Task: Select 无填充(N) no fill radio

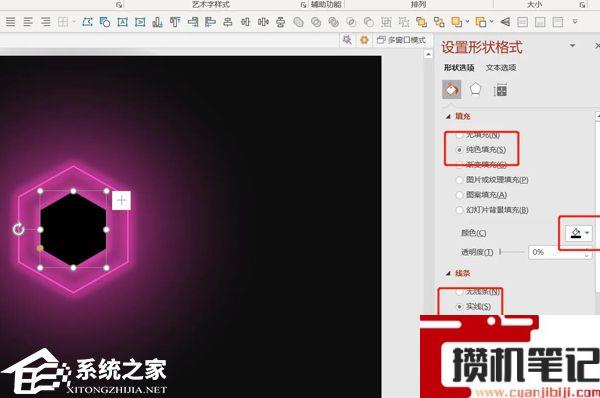Action: click(x=479, y=135)
